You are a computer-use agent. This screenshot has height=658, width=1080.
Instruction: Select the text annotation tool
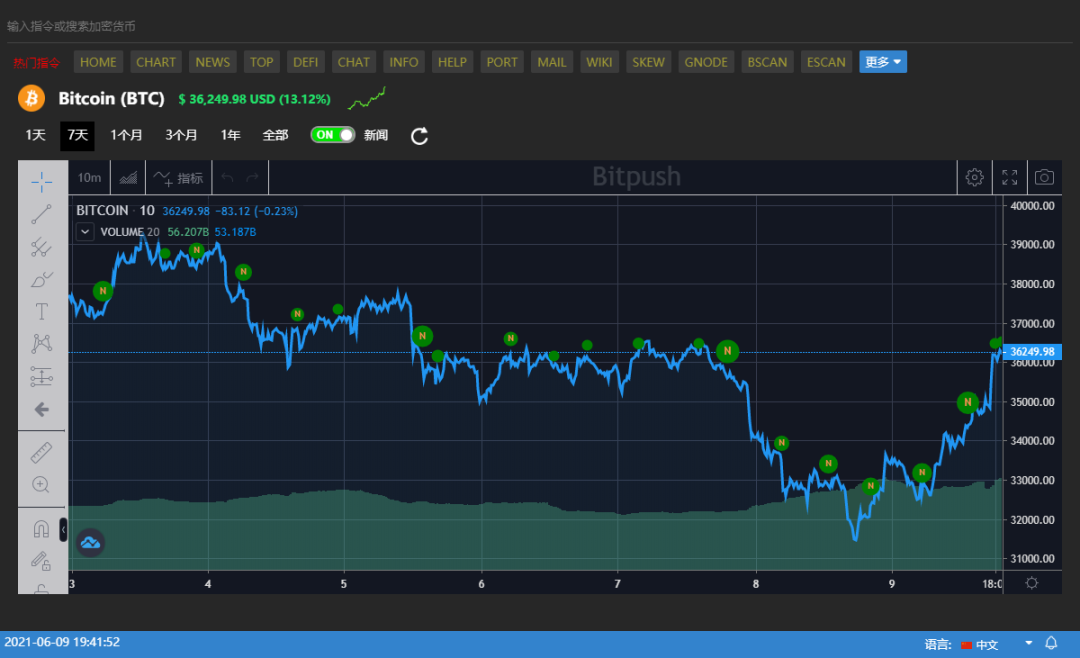(x=41, y=311)
